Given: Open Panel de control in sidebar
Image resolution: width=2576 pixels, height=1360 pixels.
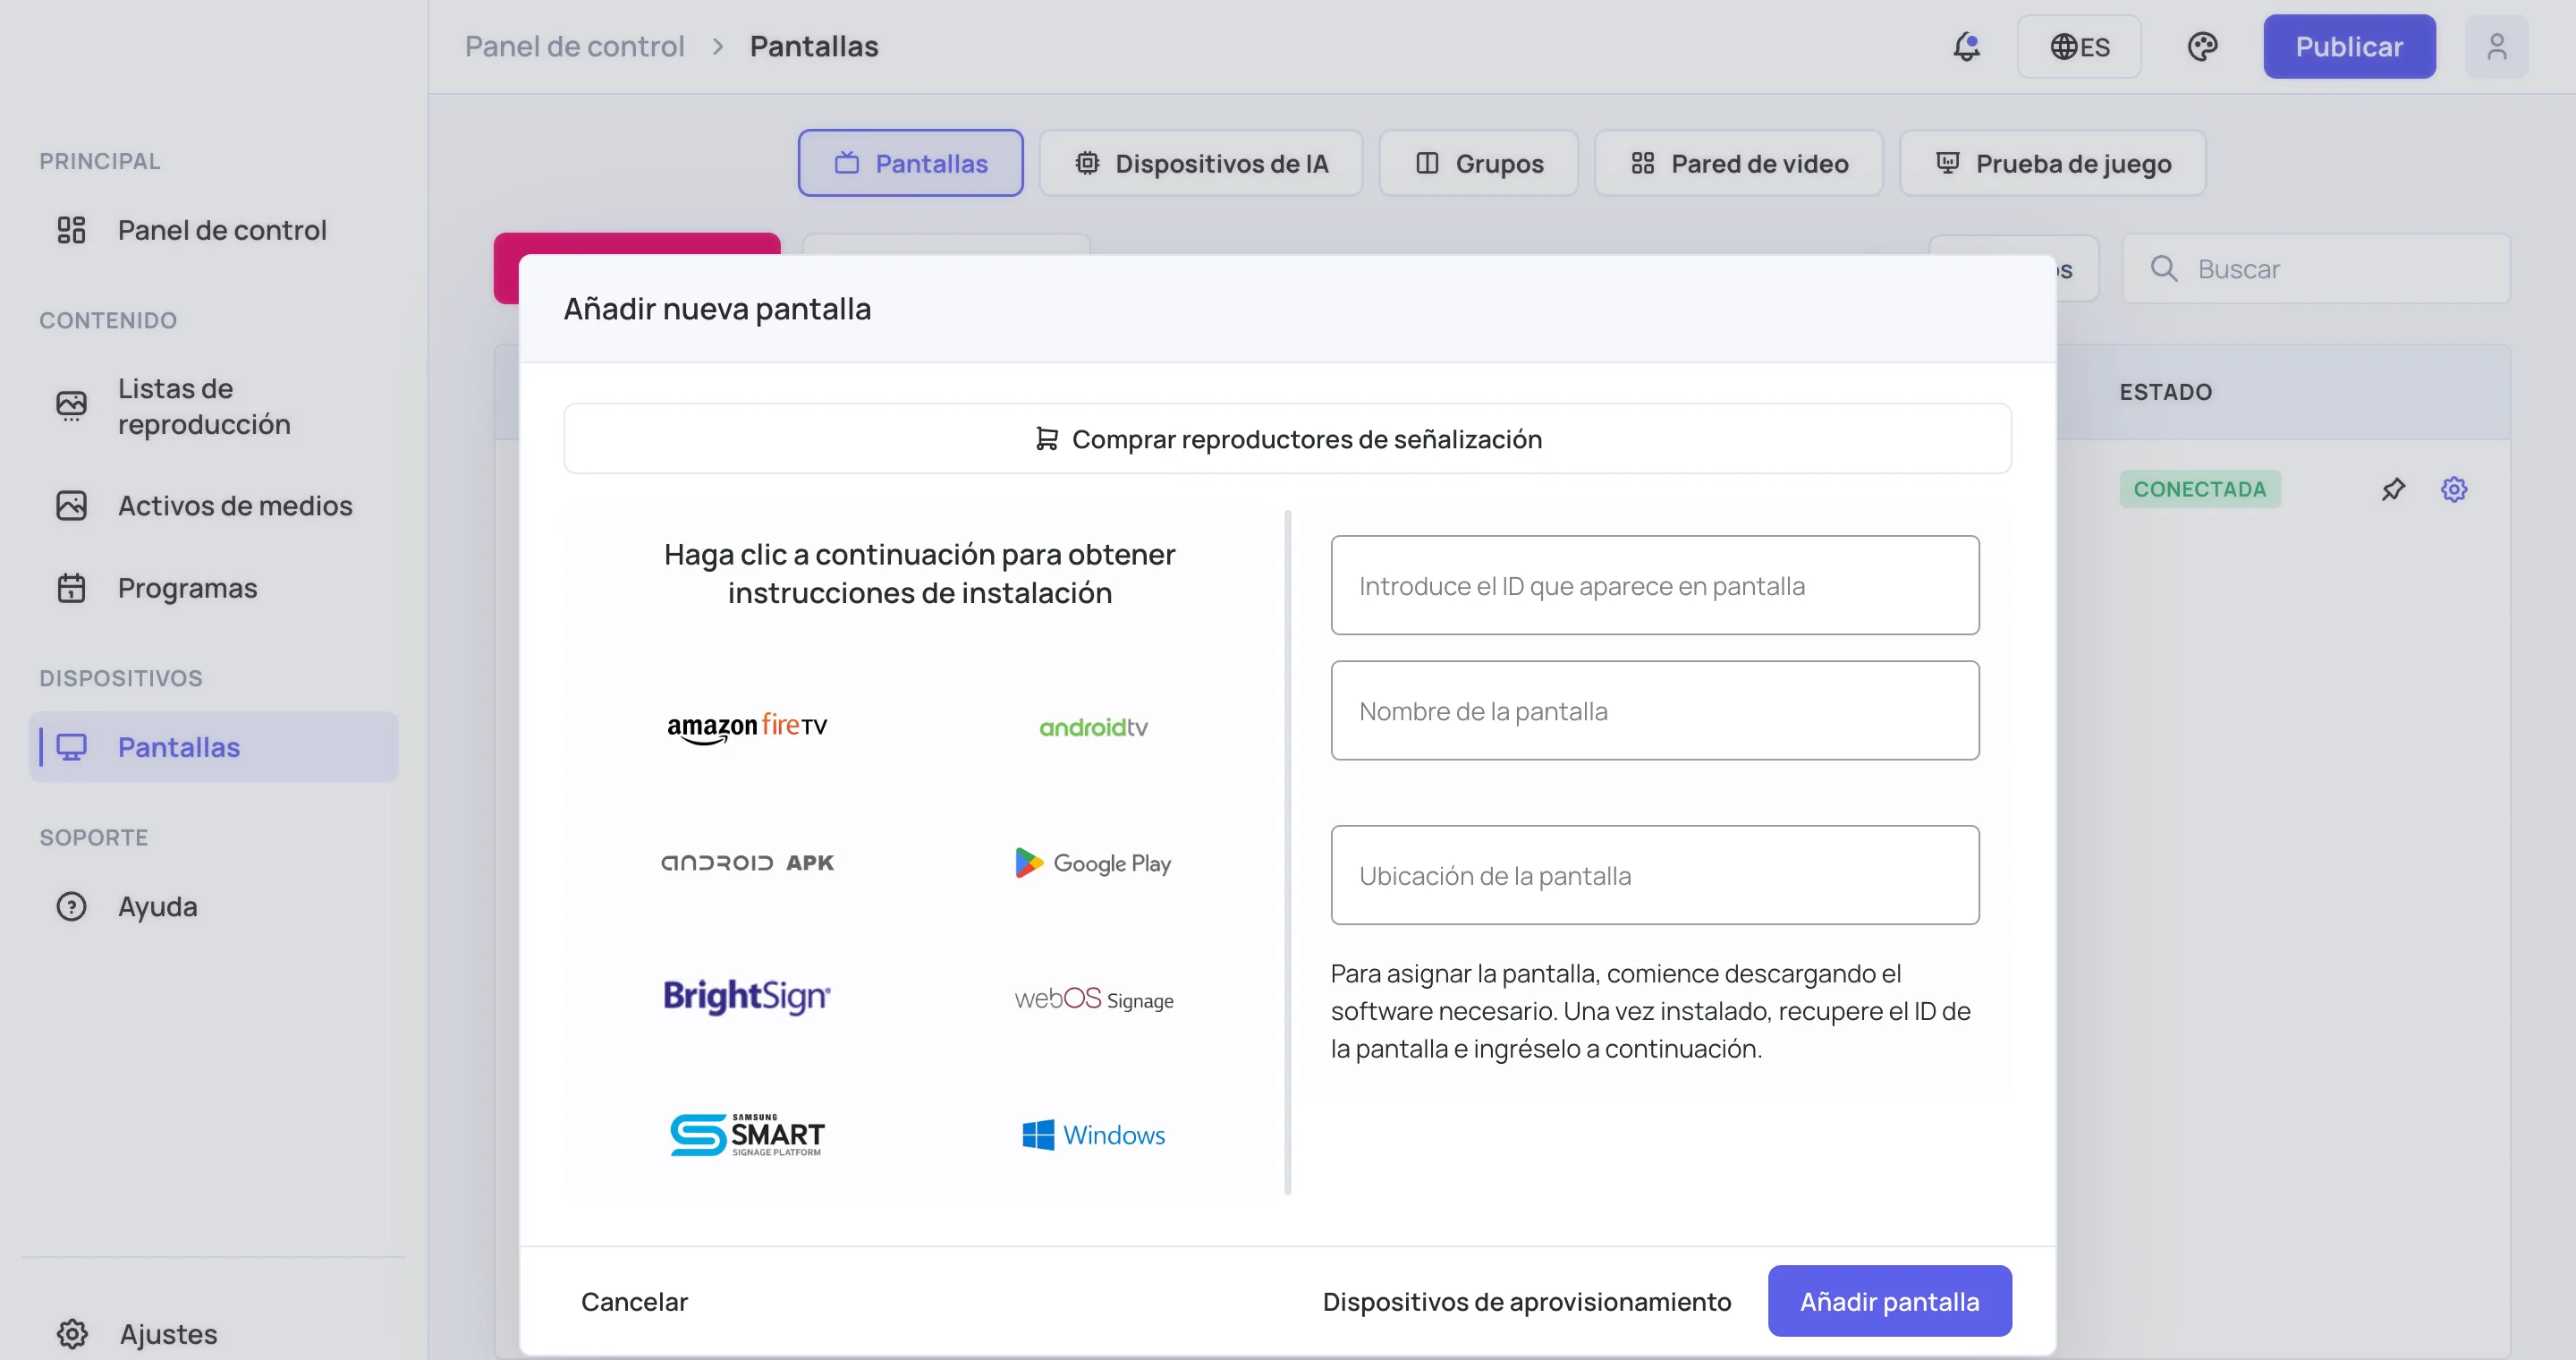Looking at the screenshot, I should pos(214,230).
